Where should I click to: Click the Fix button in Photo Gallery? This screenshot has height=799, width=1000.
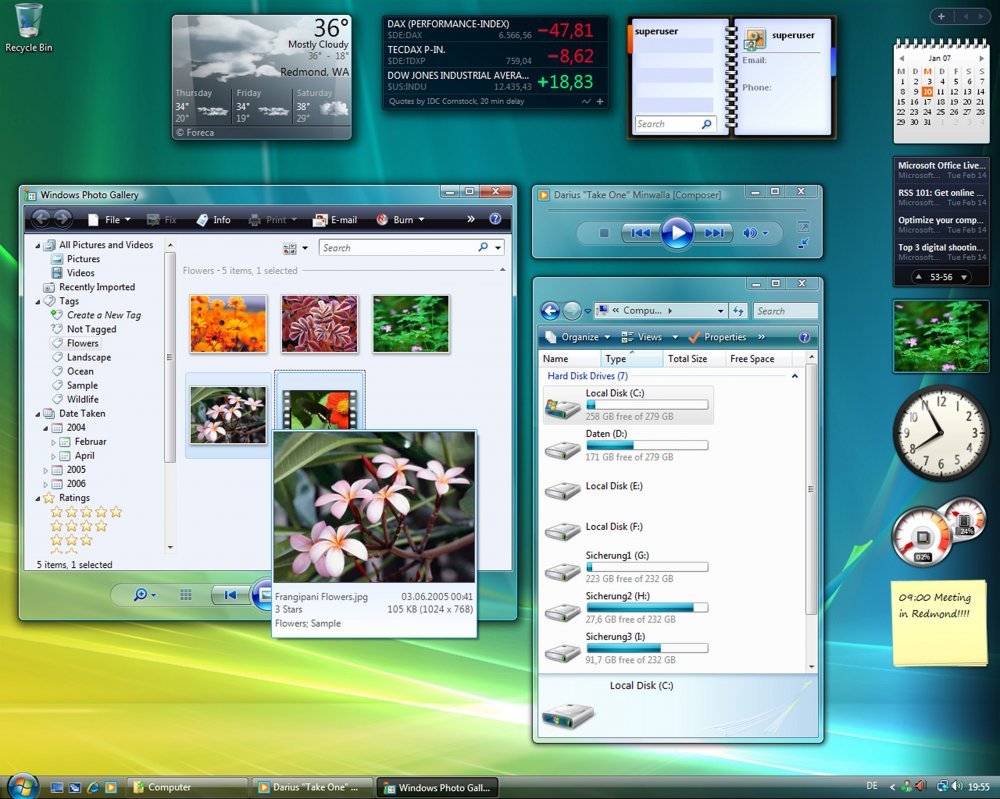pos(162,219)
